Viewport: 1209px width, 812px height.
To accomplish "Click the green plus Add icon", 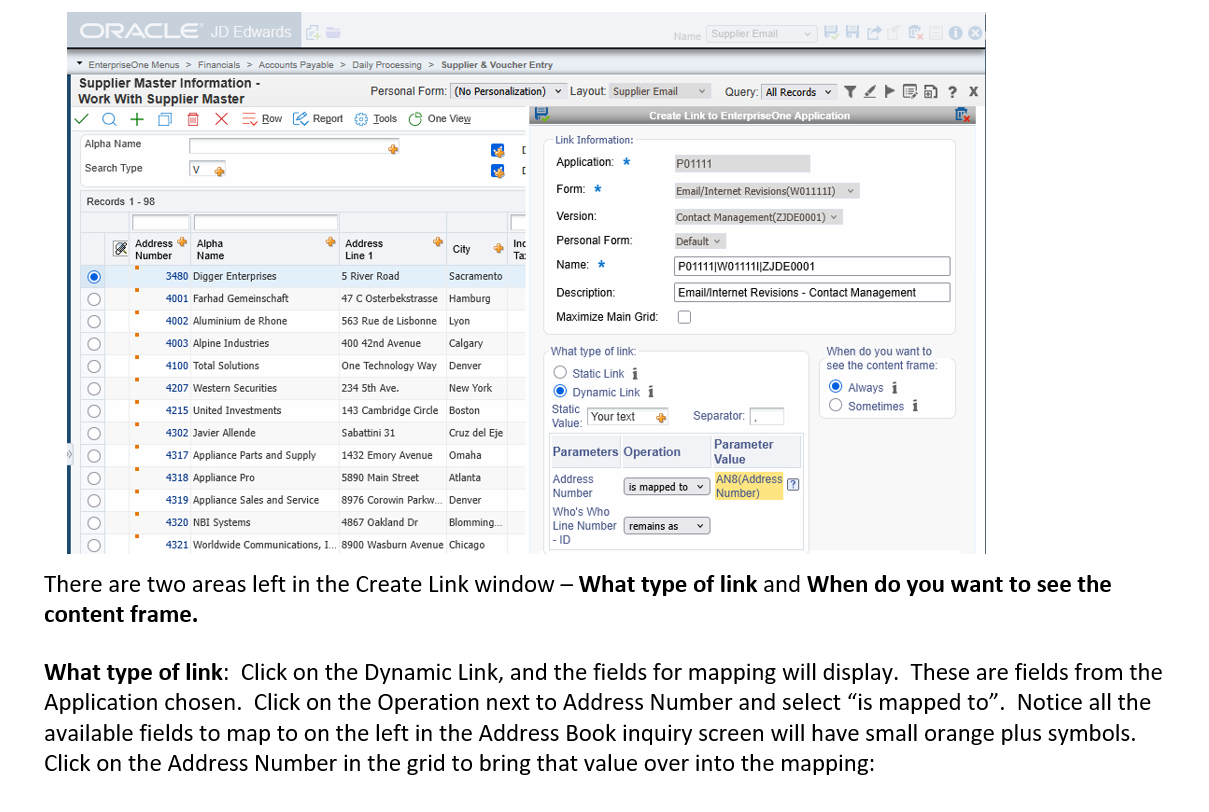I will (x=137, y=119).
